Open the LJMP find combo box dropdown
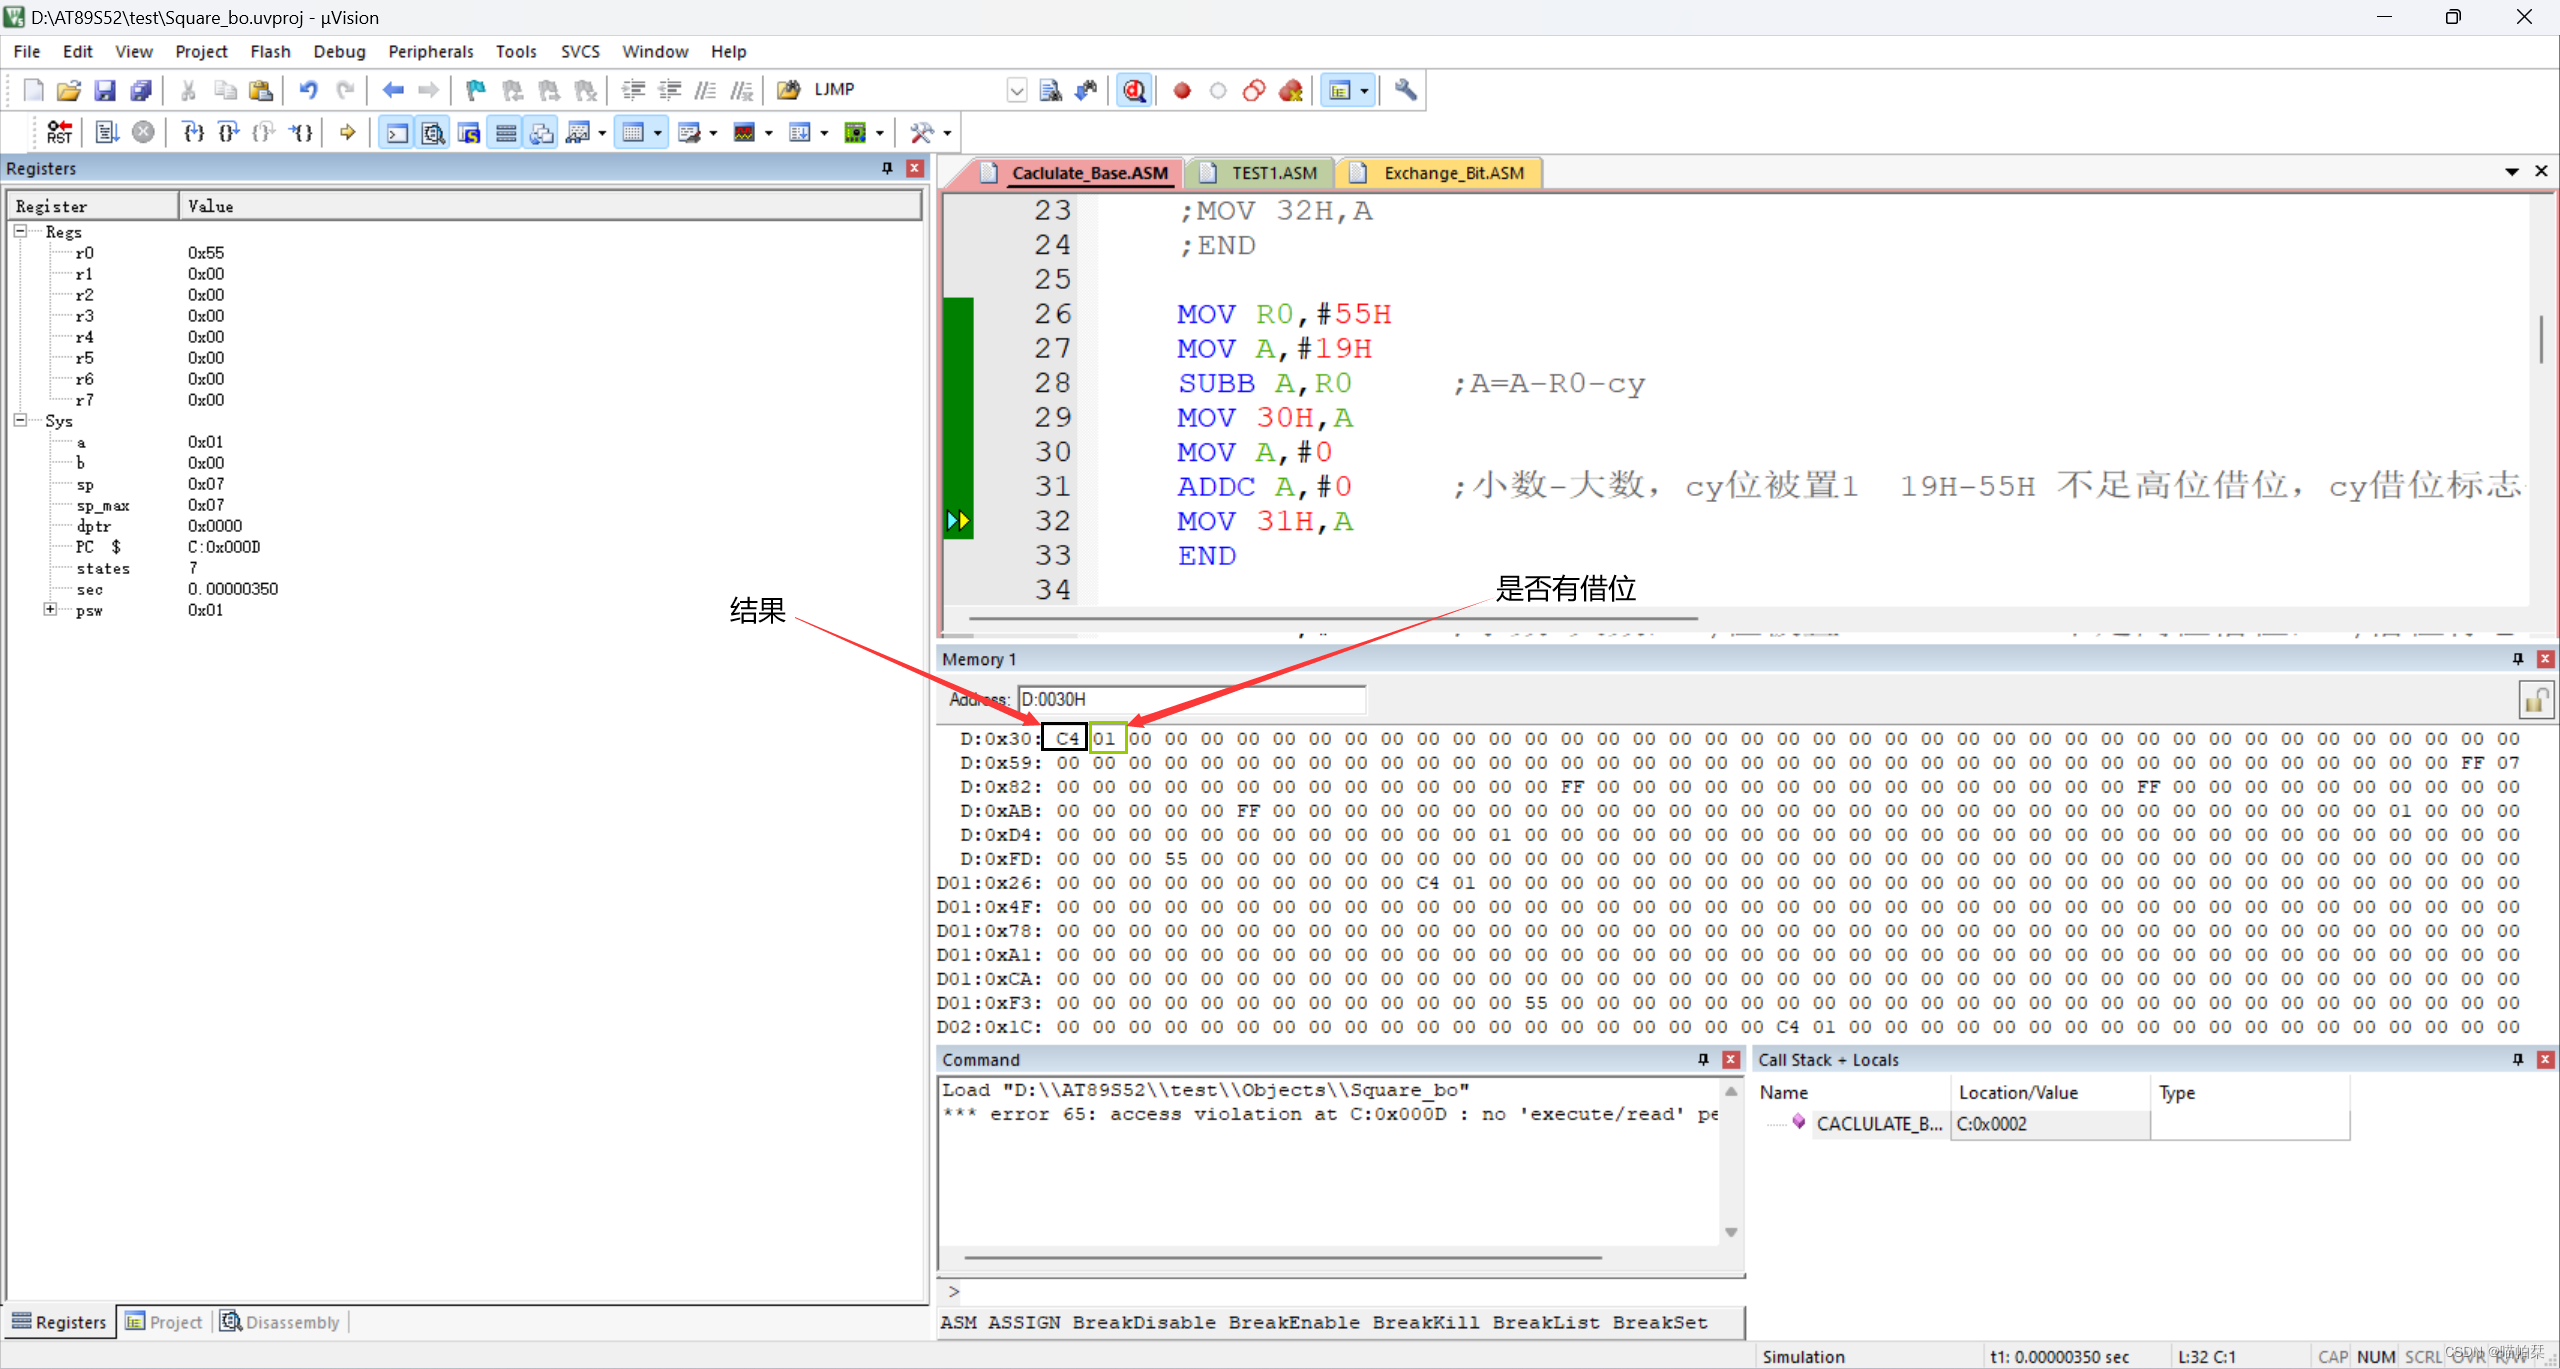The width and height of the screenshot is (2560, 1369). pos(1016,90)
